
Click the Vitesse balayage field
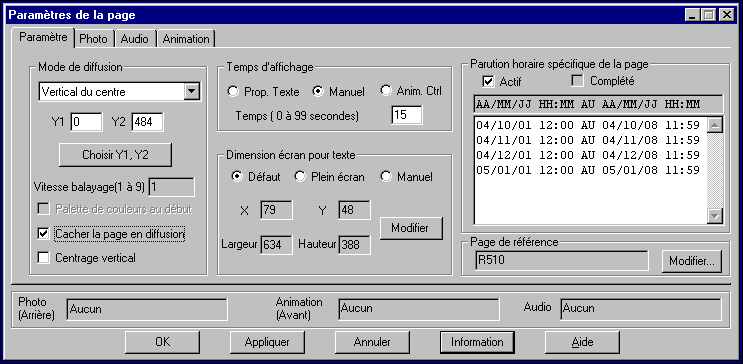(x=171, y=187)
